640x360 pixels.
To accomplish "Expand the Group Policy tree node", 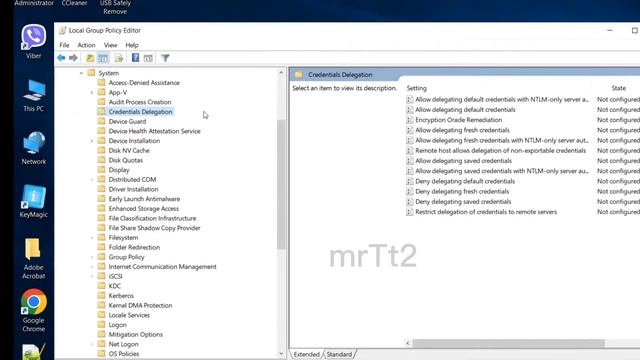I will (x=91, y=257).
